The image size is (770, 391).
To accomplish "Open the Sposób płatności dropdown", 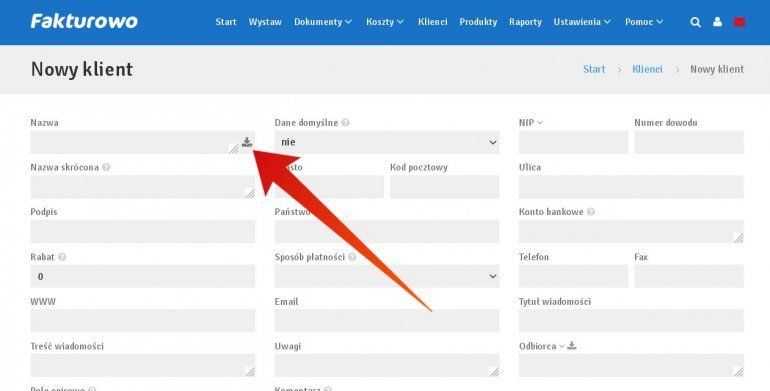I will [387, 277].
